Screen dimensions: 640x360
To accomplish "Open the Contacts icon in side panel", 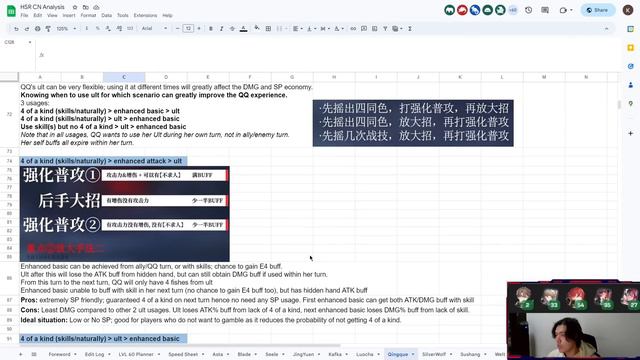I will coord(631,85).
